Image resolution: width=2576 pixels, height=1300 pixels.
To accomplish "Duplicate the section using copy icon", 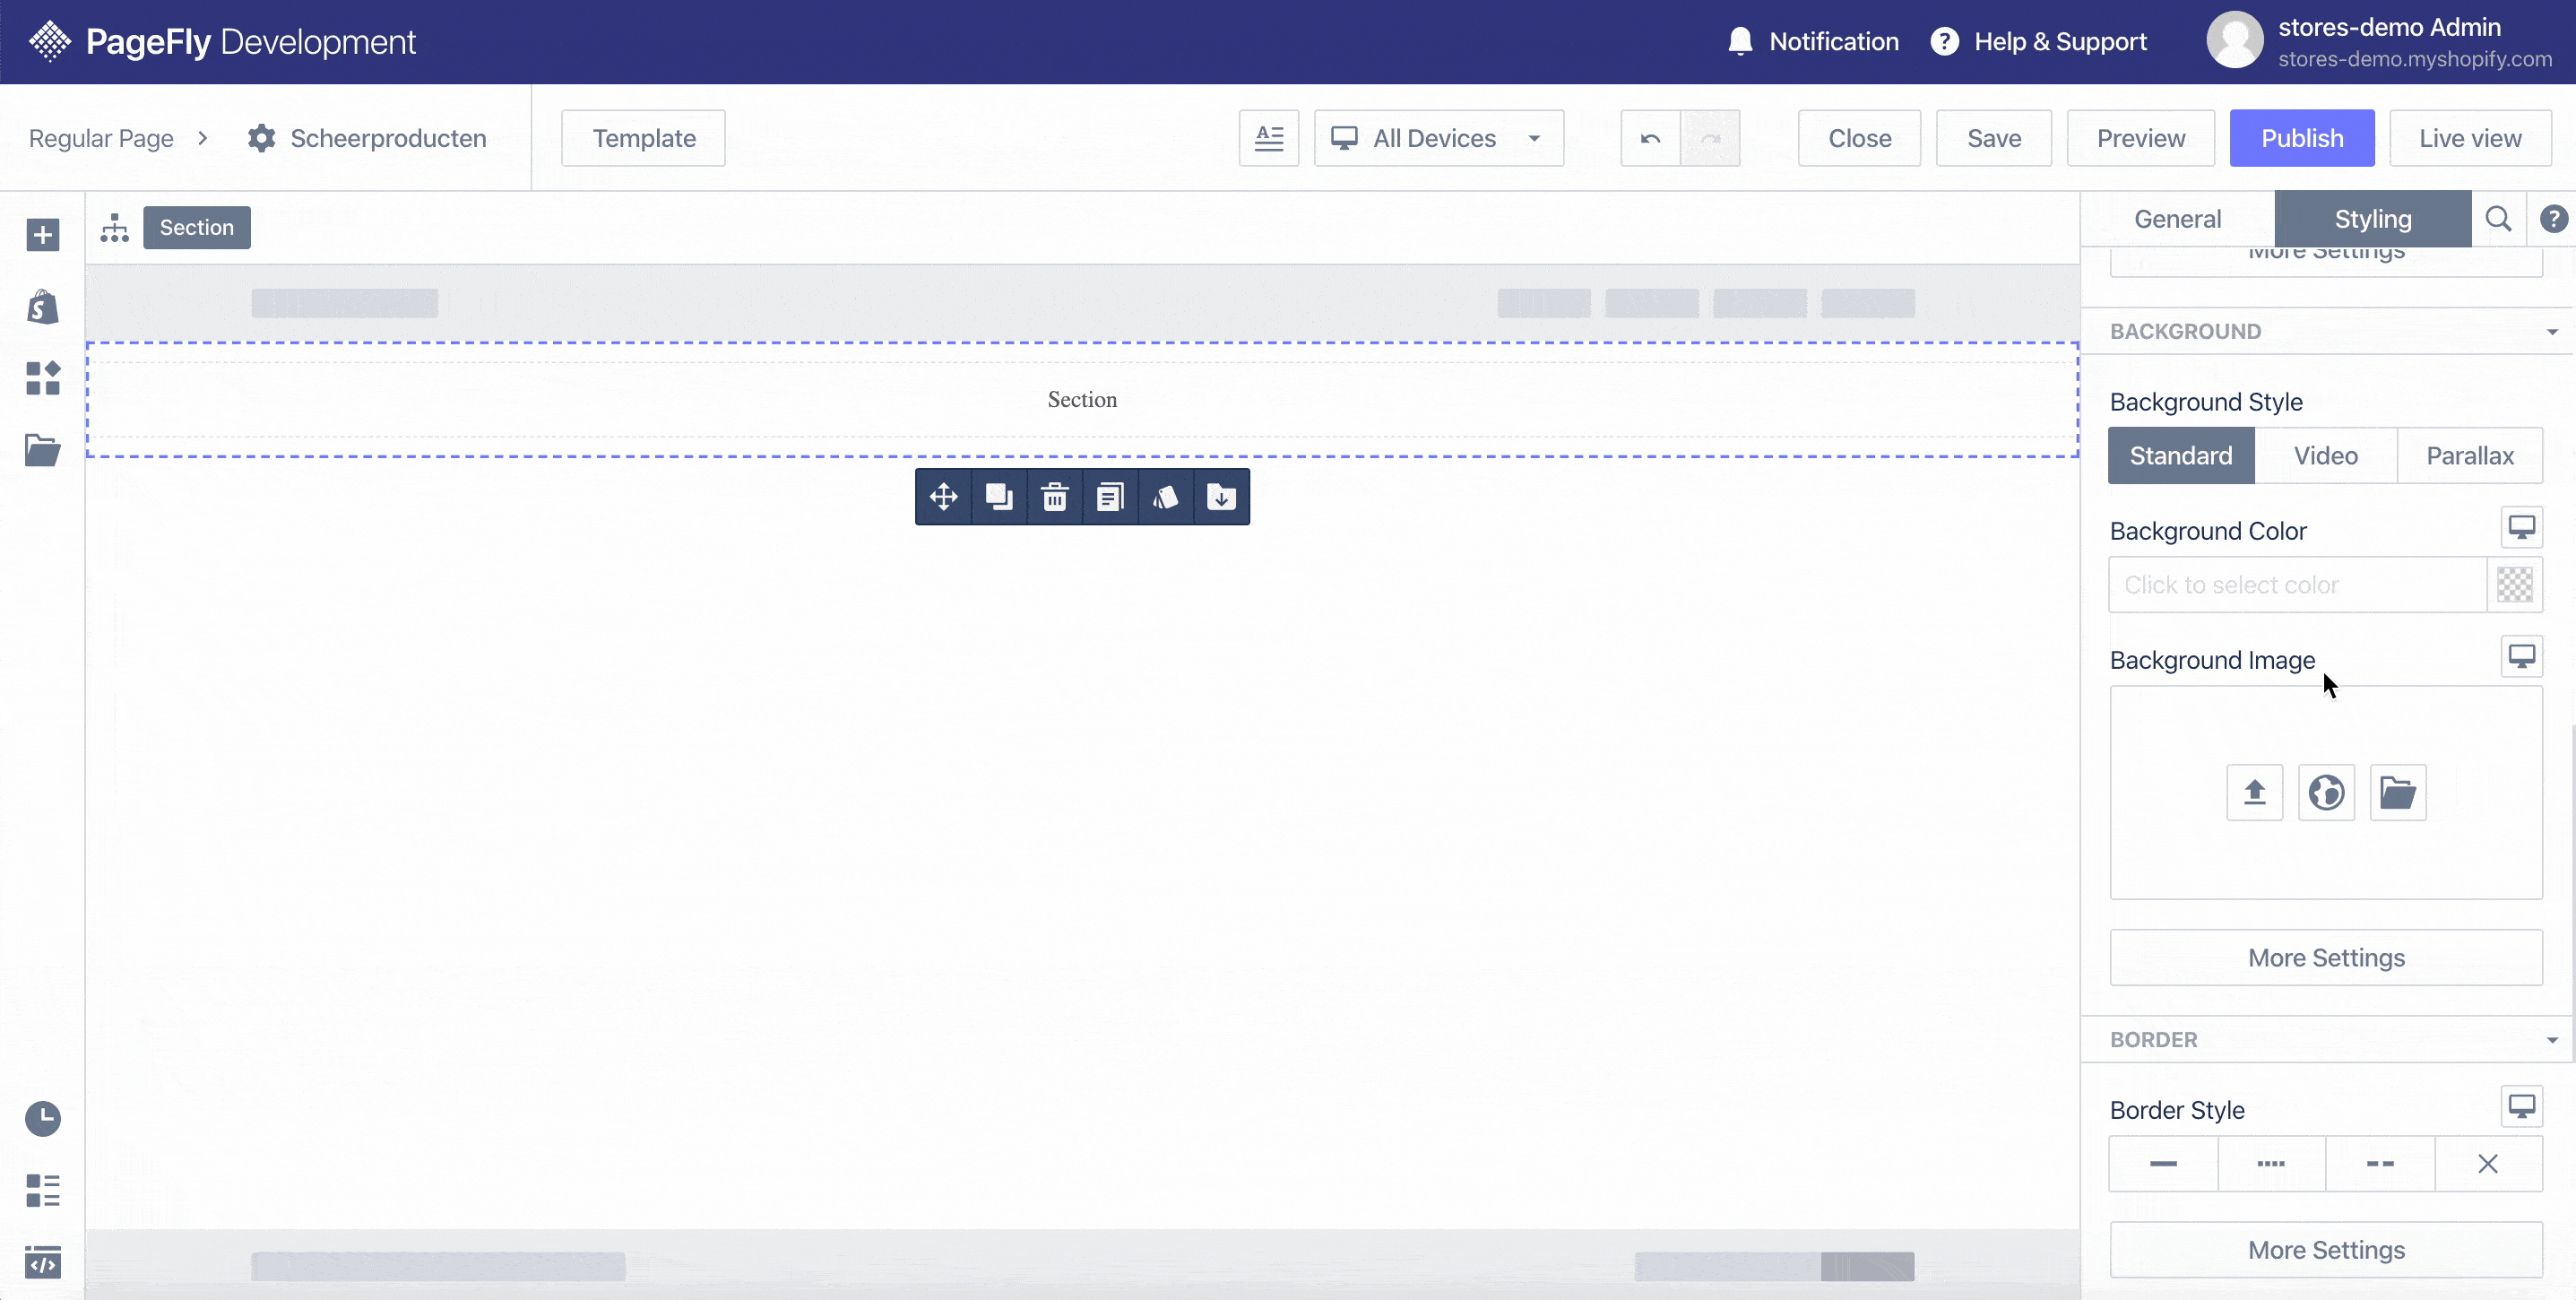I will (x=999, y=497).
